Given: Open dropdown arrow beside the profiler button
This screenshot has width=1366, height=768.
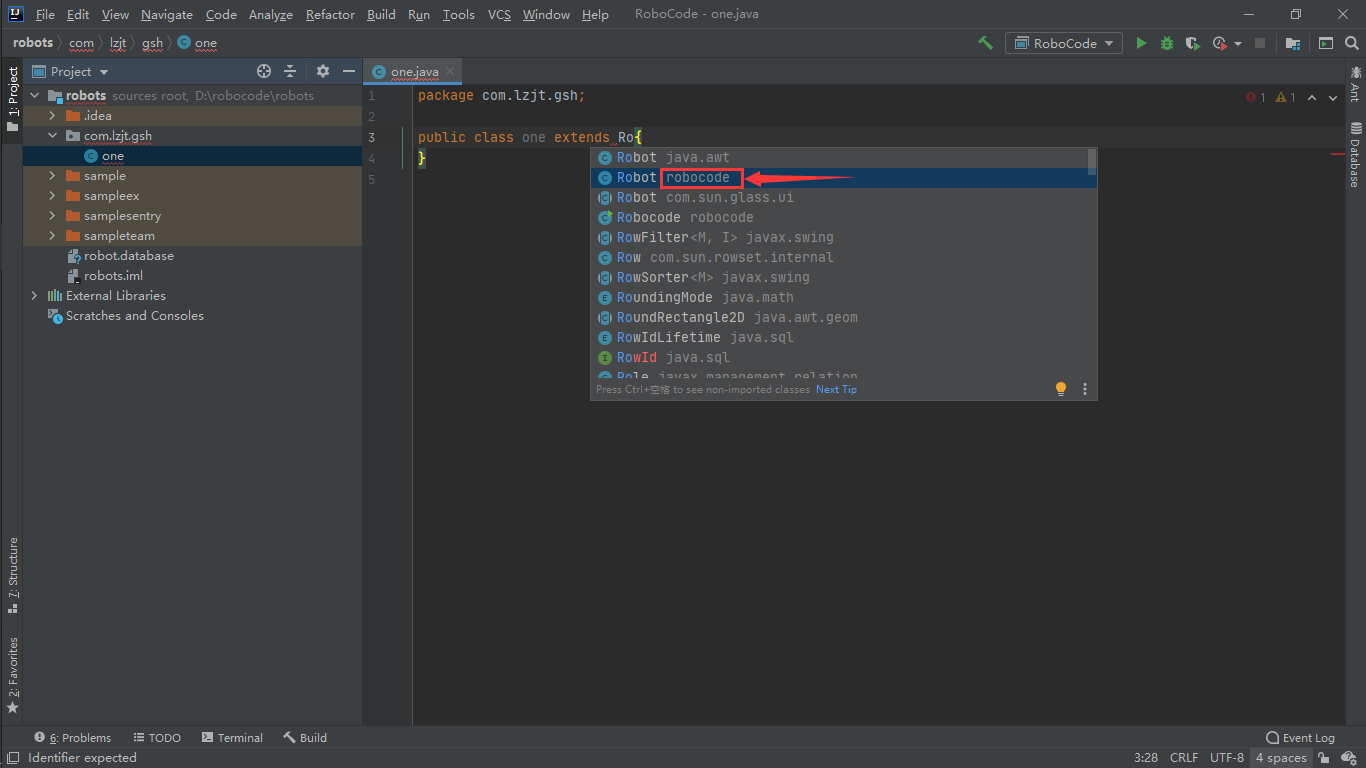Looking at the screenshot, I should pos(1238,43).
